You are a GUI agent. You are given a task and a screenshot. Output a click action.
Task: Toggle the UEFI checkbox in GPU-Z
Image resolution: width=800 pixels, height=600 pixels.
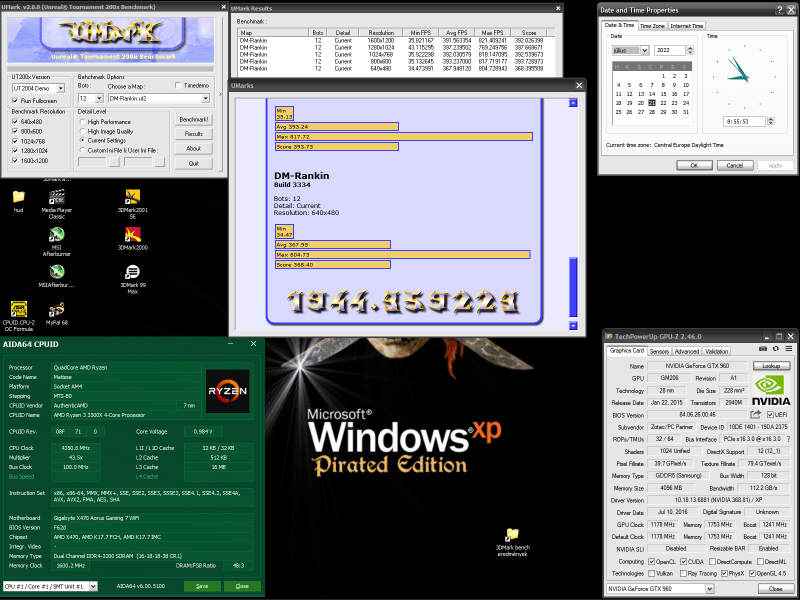click(770, 414)
